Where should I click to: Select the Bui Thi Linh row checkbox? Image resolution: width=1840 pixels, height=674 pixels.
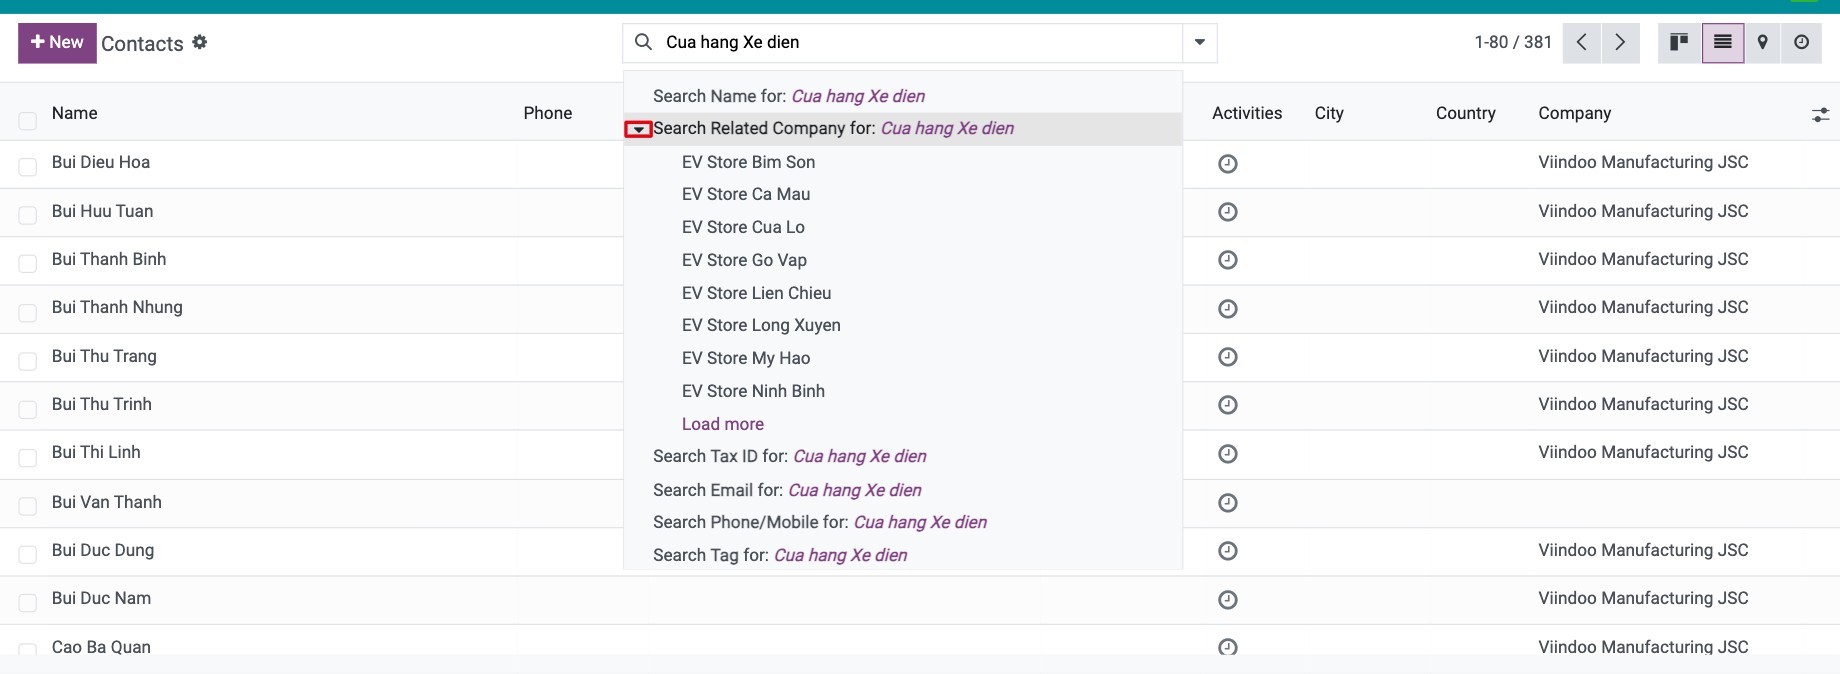click(28, 457)
